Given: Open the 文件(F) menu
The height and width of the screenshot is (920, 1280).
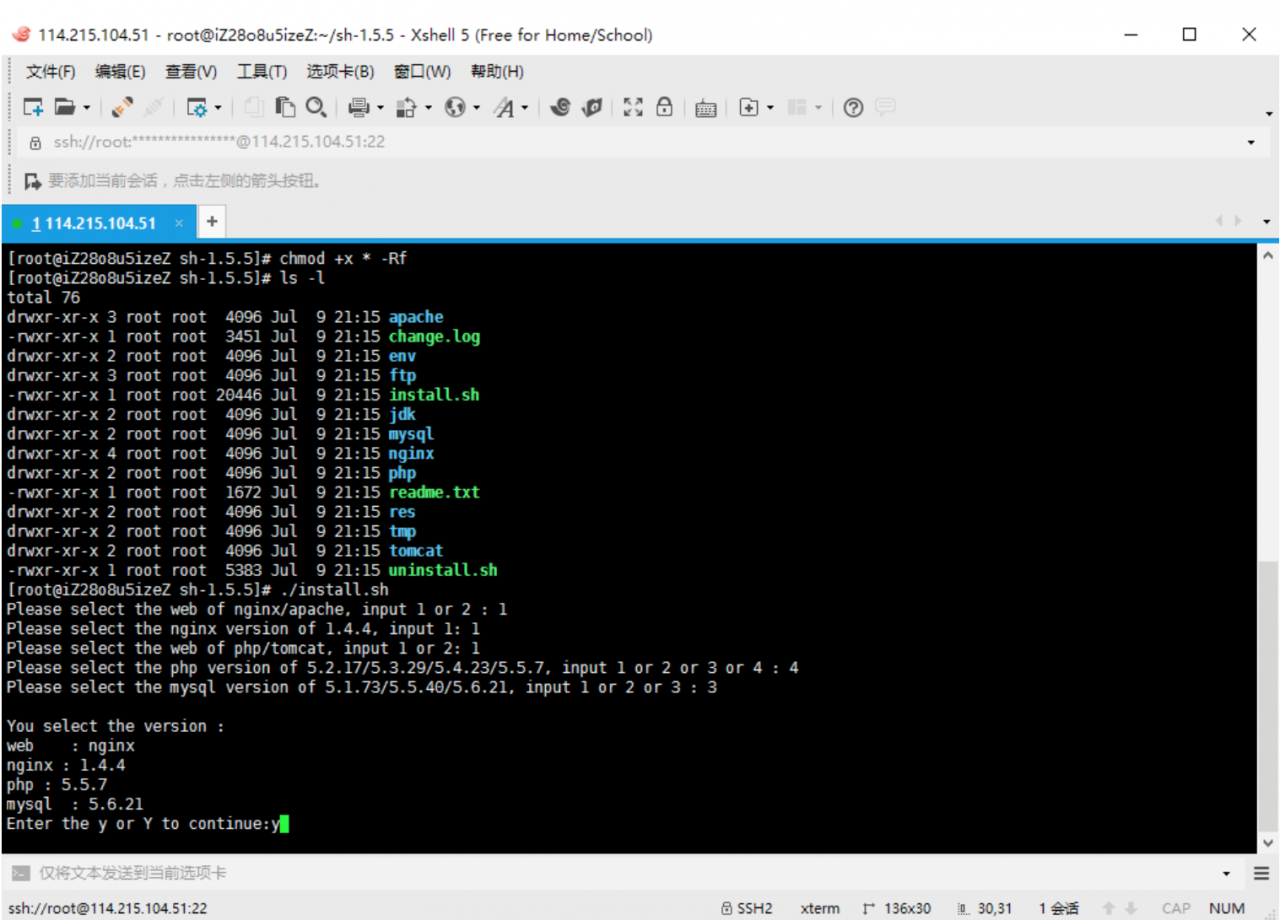Looking at the screenshot, I should point(50,71).
